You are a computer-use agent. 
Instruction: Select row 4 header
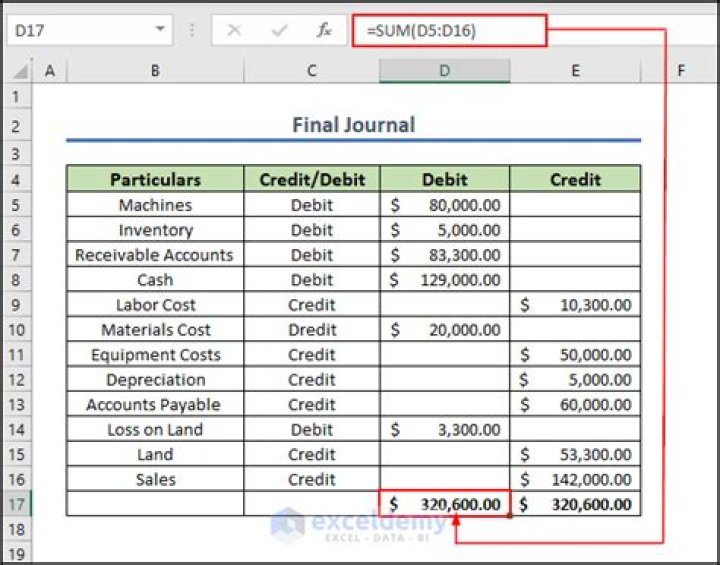(x=16, y=180)
